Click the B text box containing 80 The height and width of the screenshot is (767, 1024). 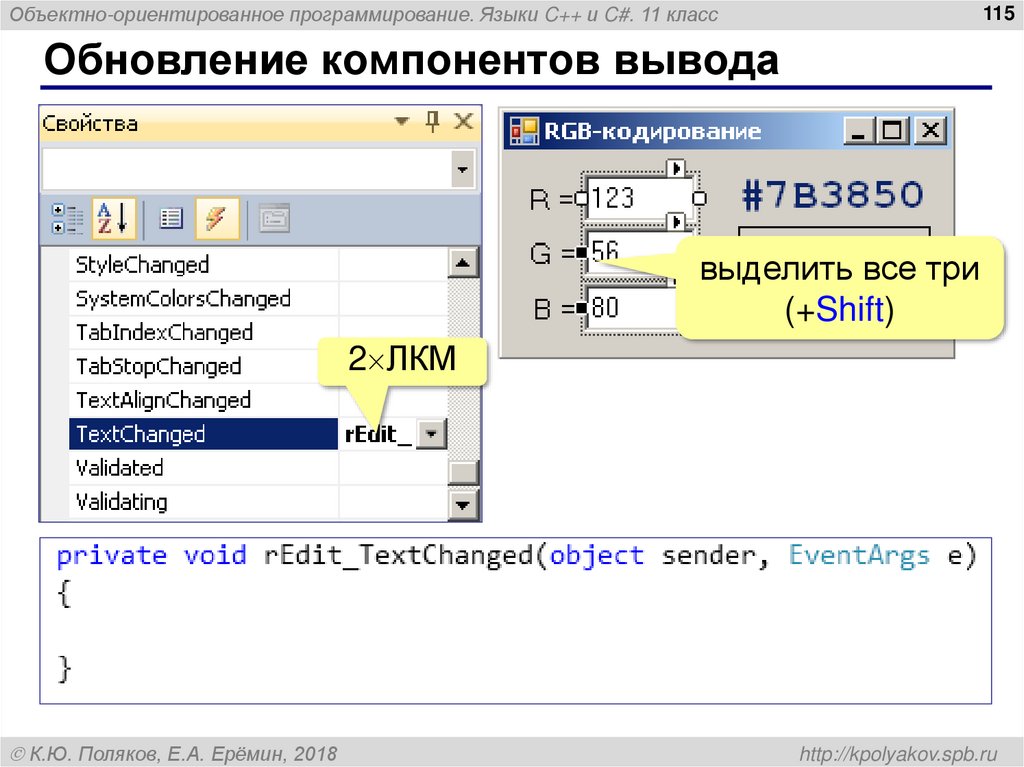click(x=632, y=307)
